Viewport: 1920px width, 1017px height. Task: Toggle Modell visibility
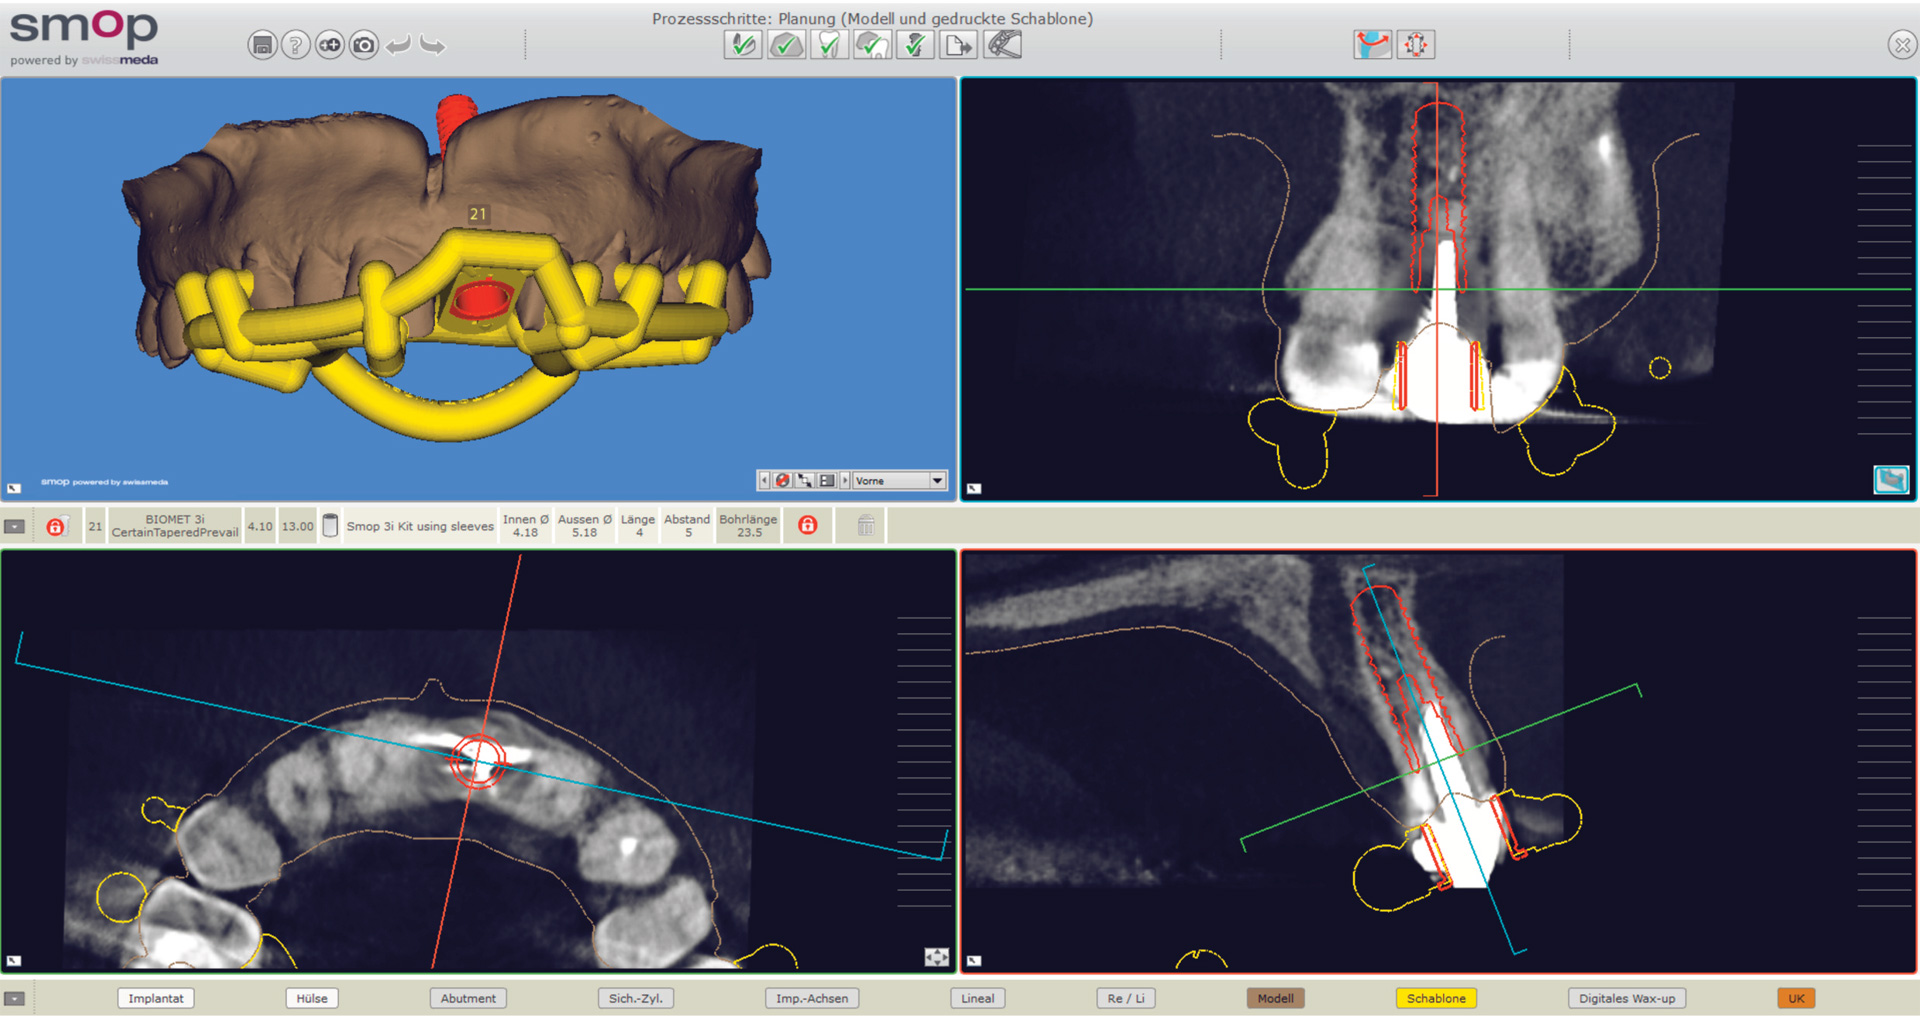pyautogui.click(x=1275, y=998)
